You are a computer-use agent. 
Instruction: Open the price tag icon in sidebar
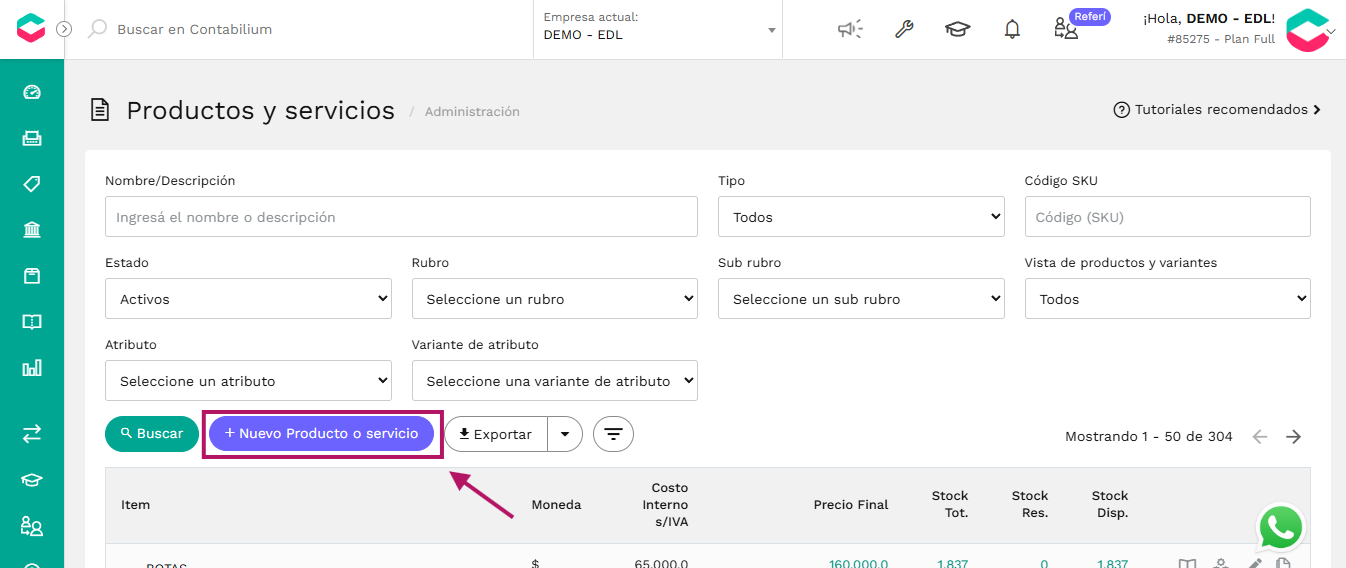pos(32,184)
